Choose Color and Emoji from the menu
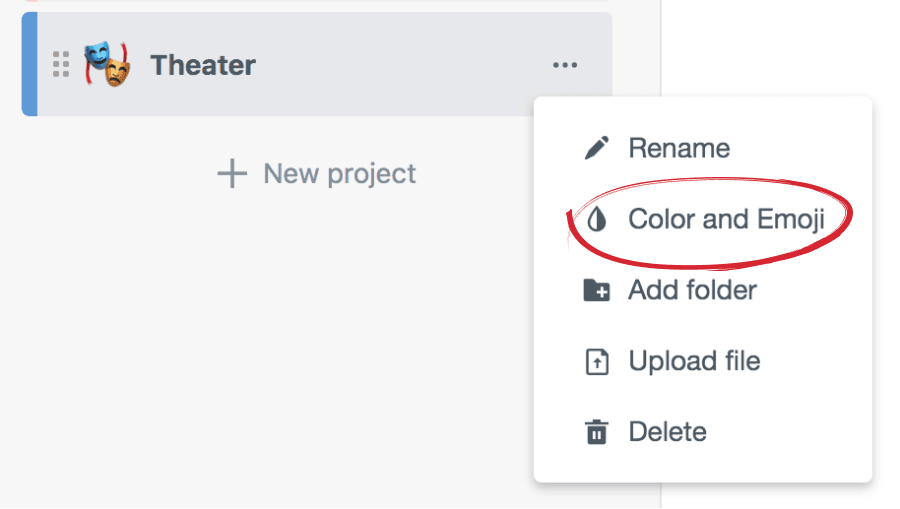Viewport: 900px width, 509px height. (x=726, y=219)
